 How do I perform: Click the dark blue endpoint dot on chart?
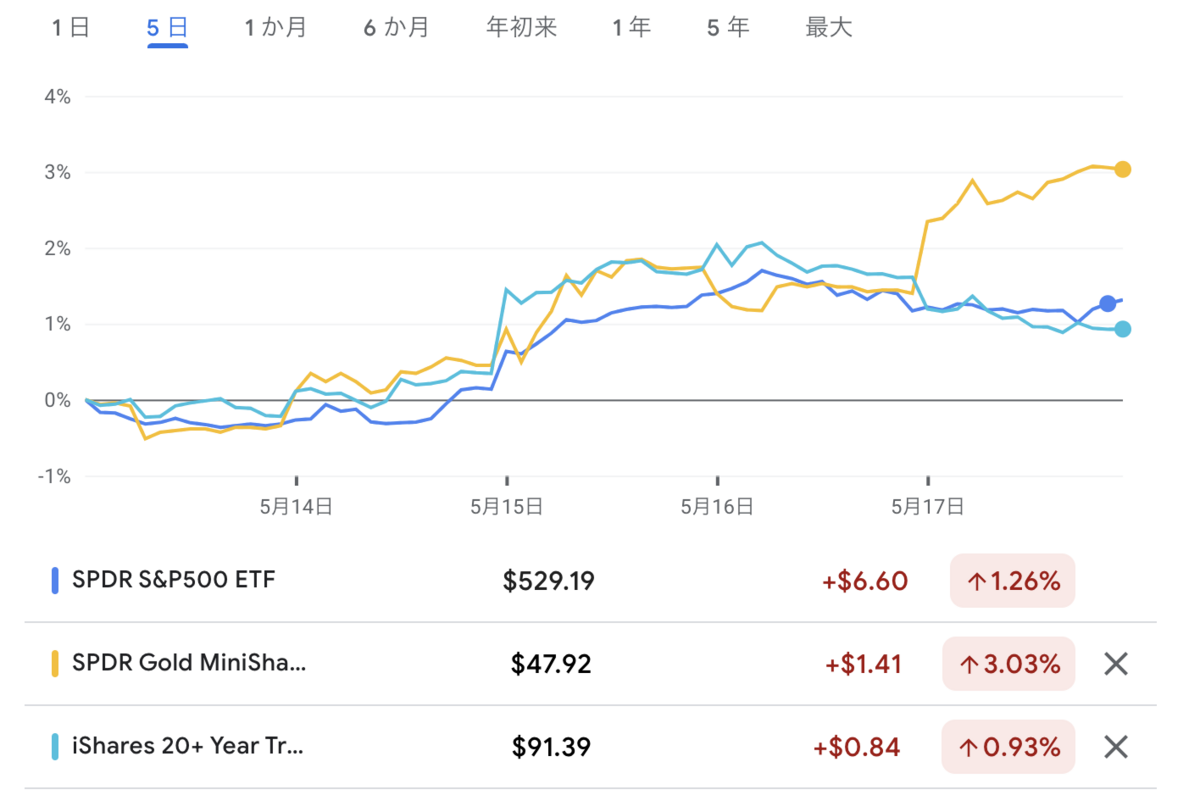click(x=1107, y=304)
